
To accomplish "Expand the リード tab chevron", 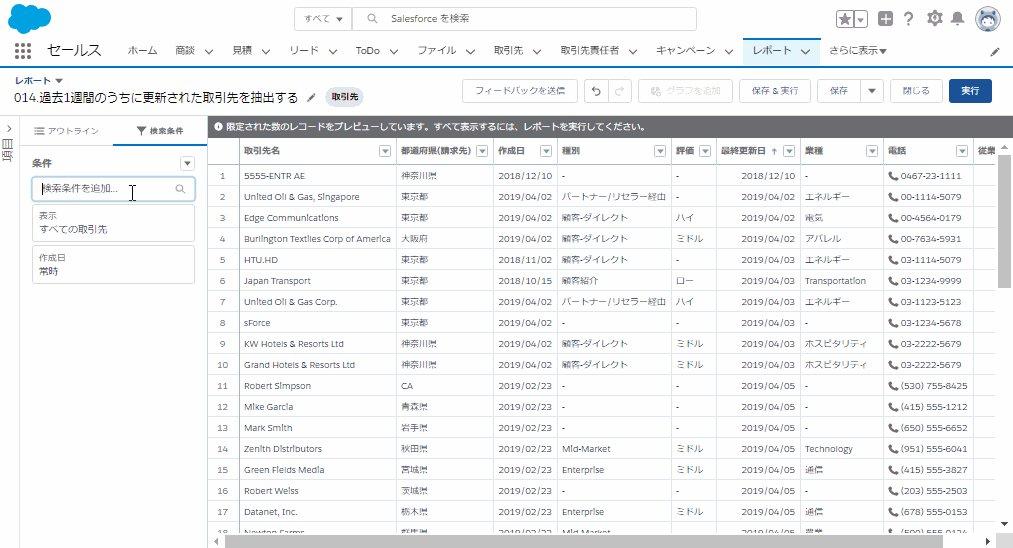I will tap(333, 51).
